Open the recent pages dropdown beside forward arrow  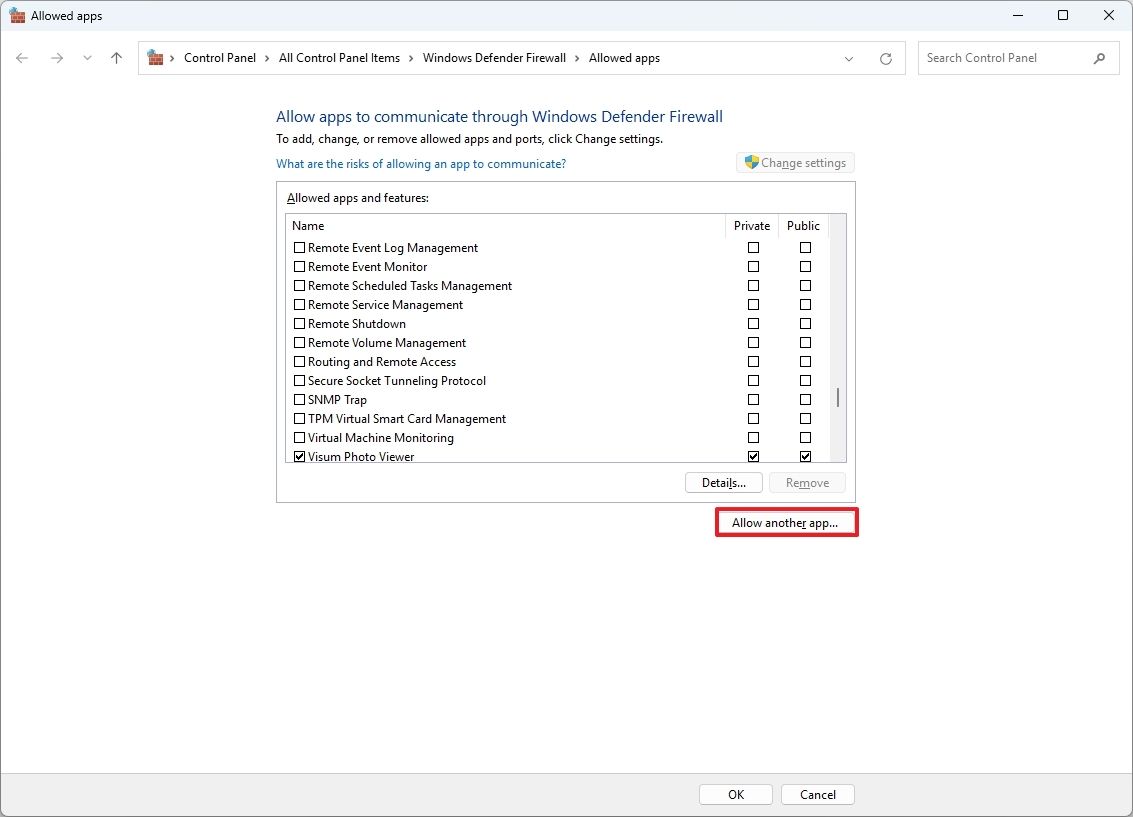point(87,58)
